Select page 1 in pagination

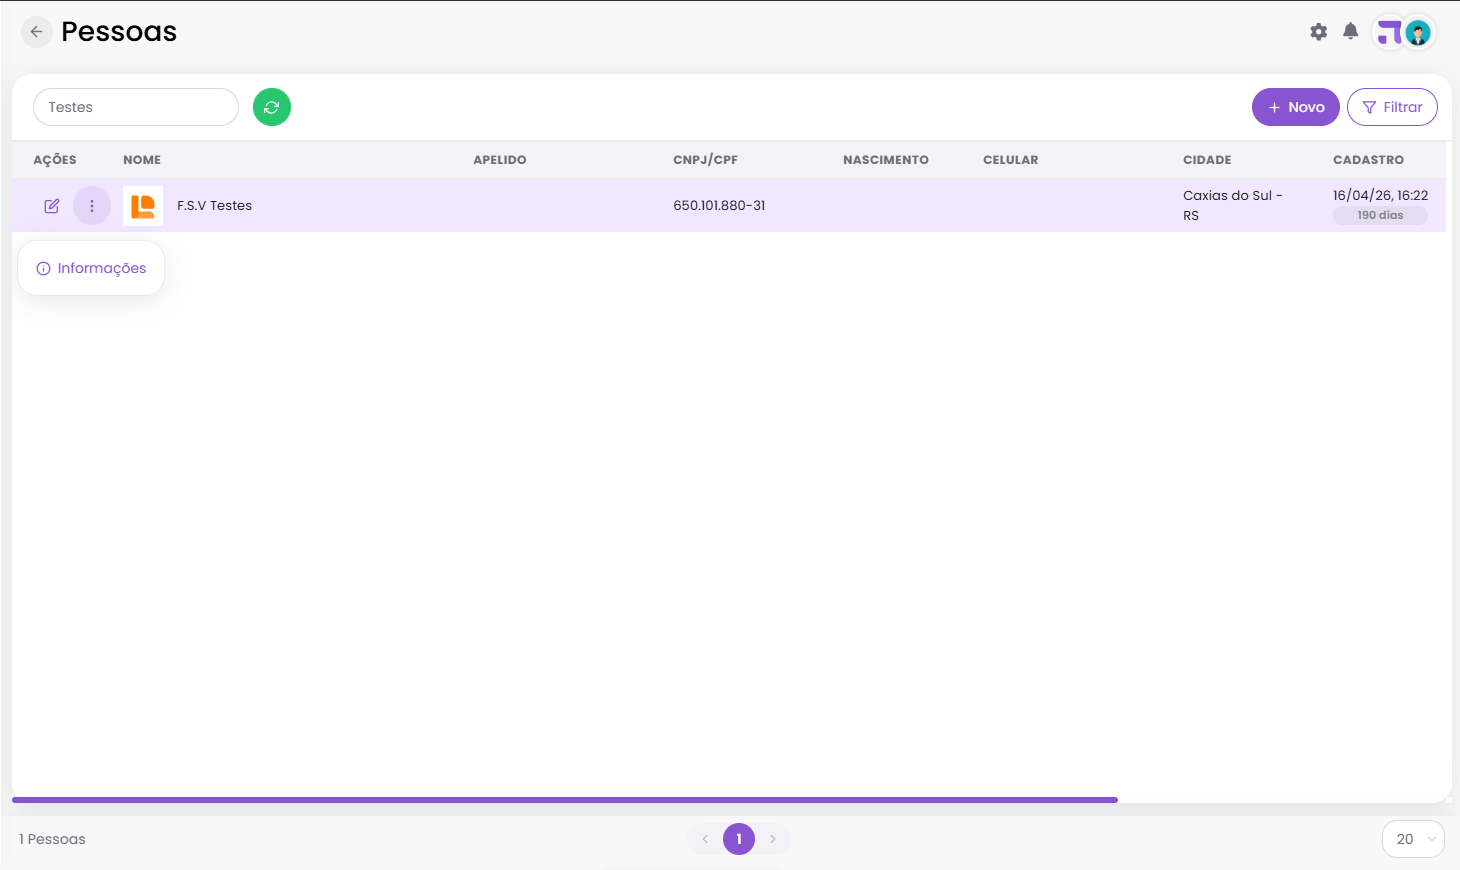tap(739, 839)
